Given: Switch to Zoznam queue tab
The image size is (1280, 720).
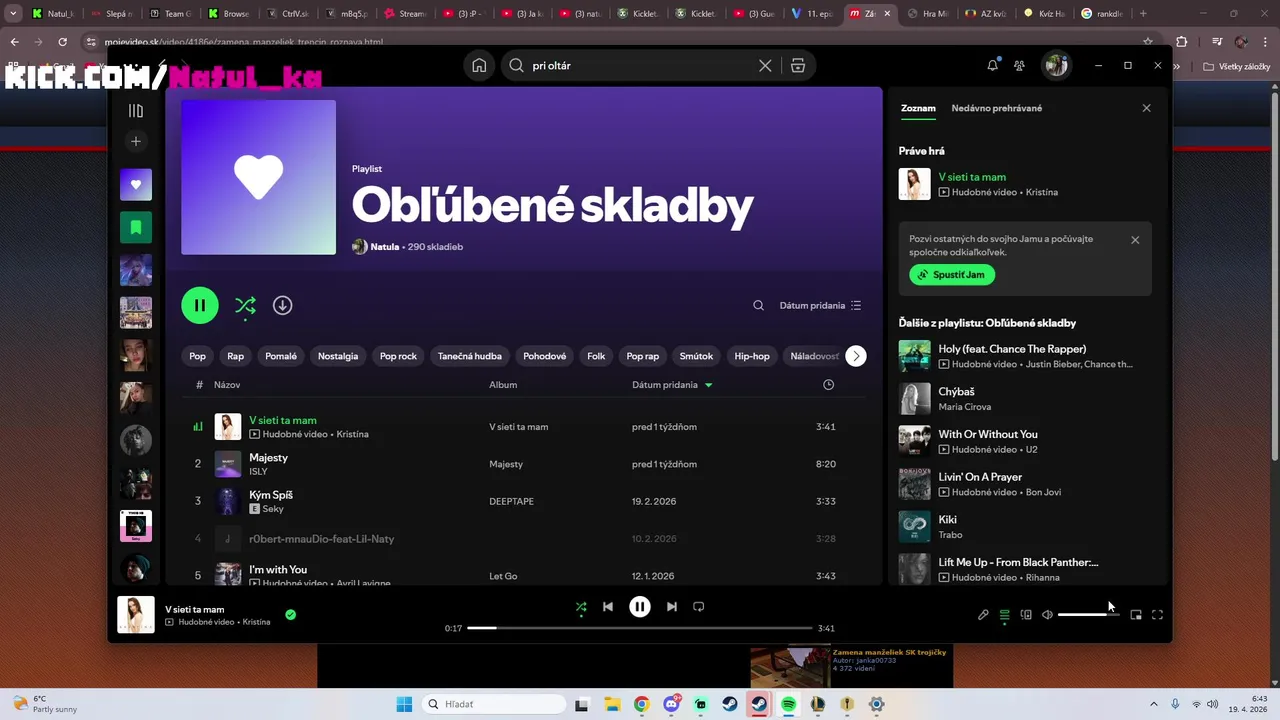Looking at the screenshot, I should (918, 108).
